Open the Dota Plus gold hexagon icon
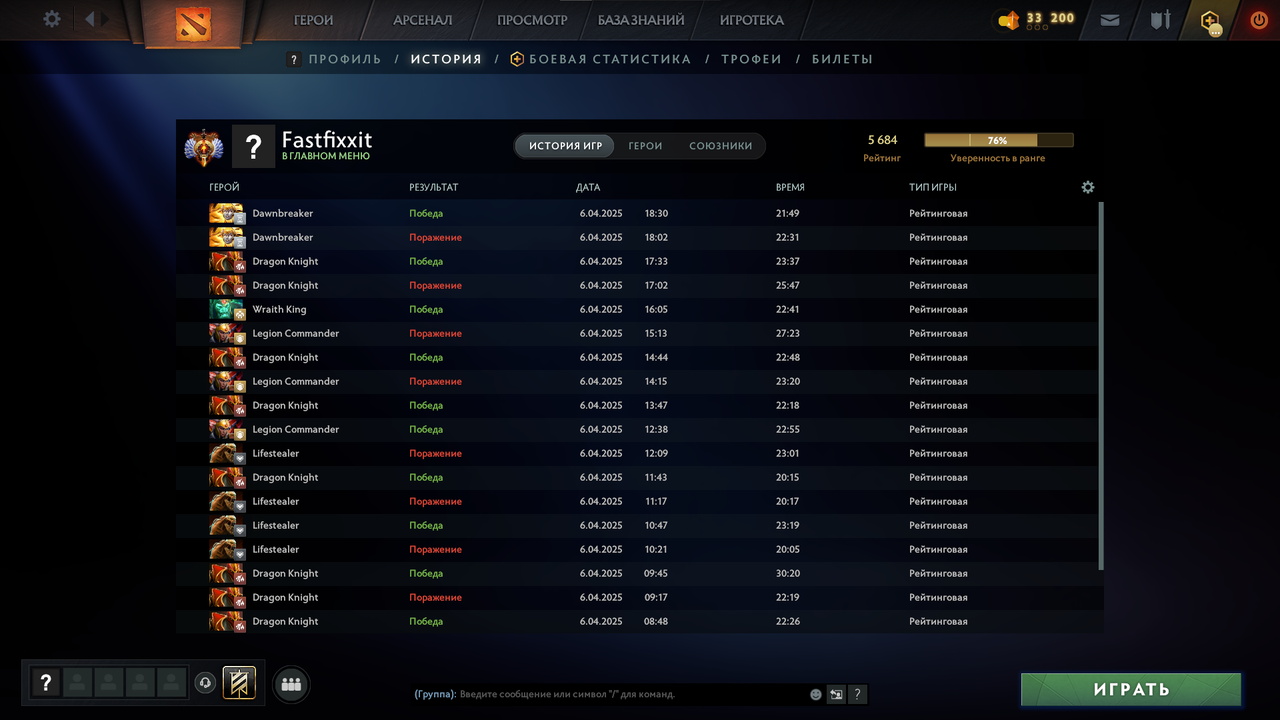This screenshot has height=720, width=1280. [x=1211, y=20]
